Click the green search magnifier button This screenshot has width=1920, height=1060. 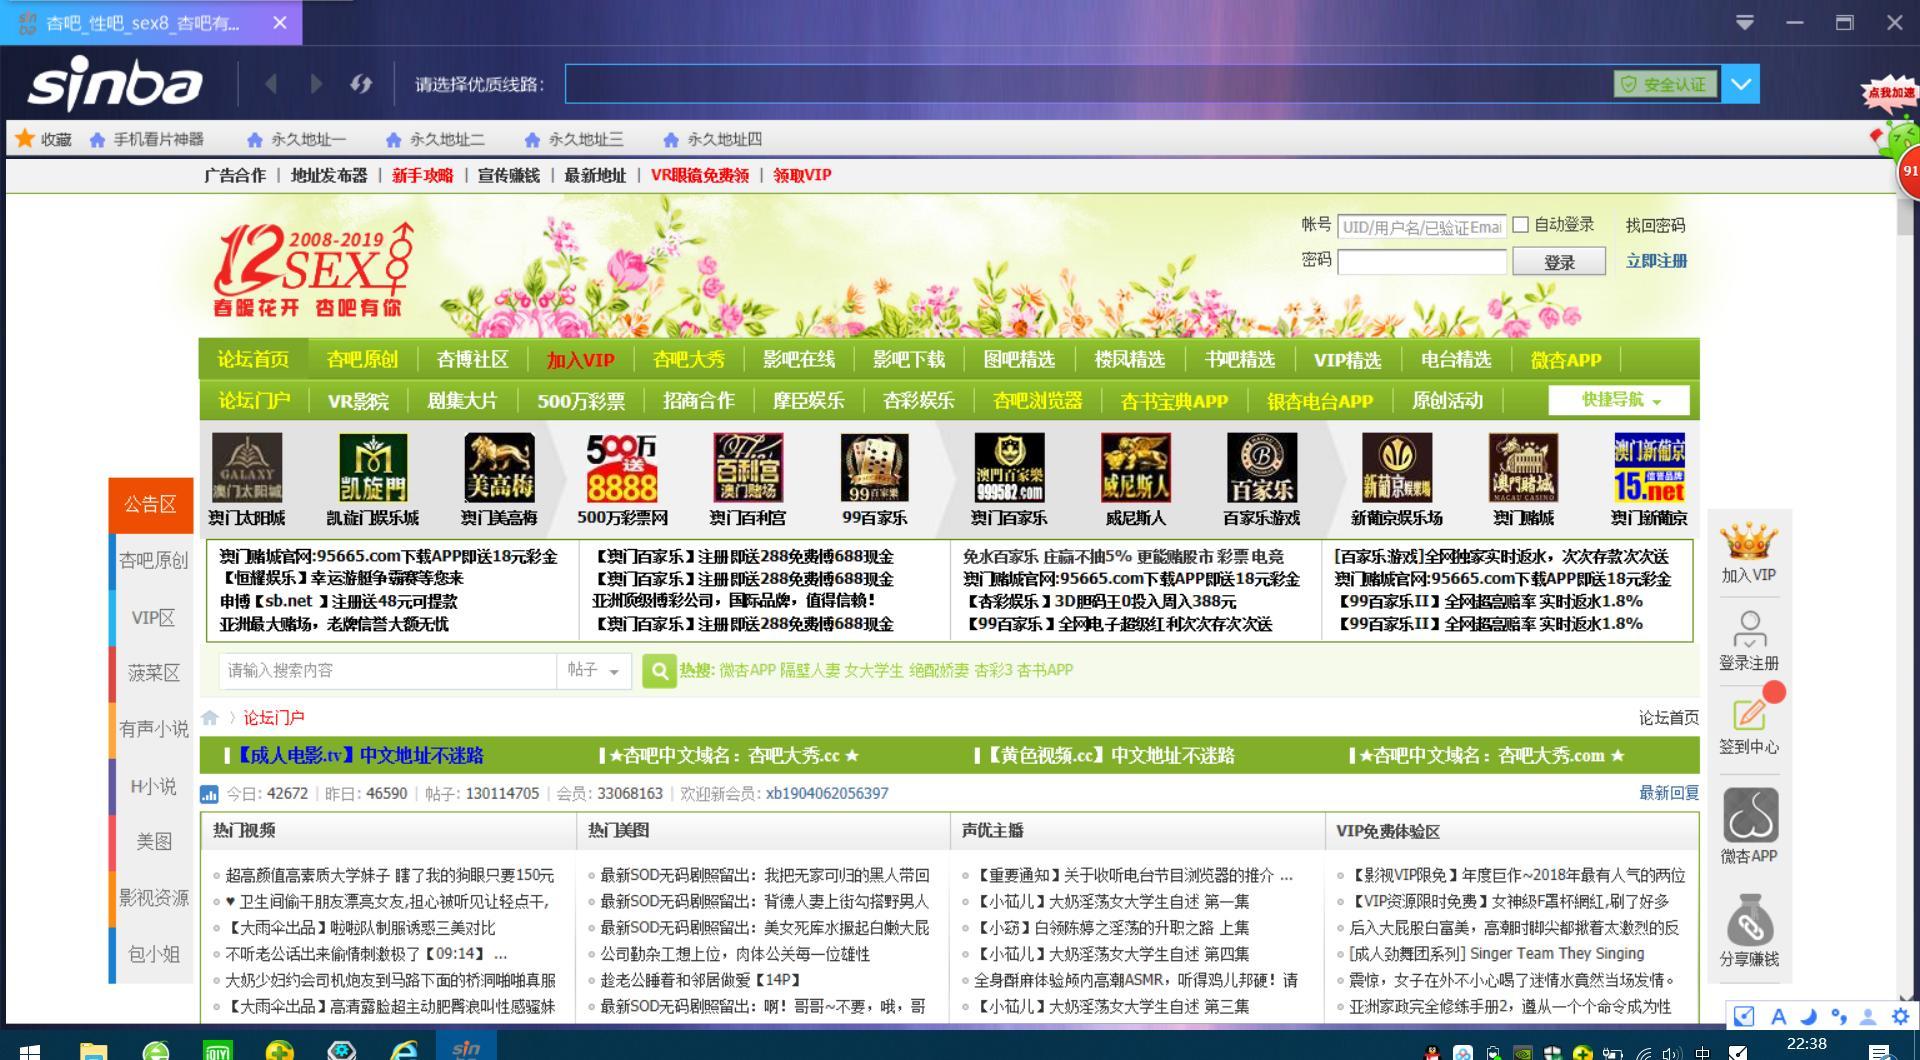tap(659, 671)
